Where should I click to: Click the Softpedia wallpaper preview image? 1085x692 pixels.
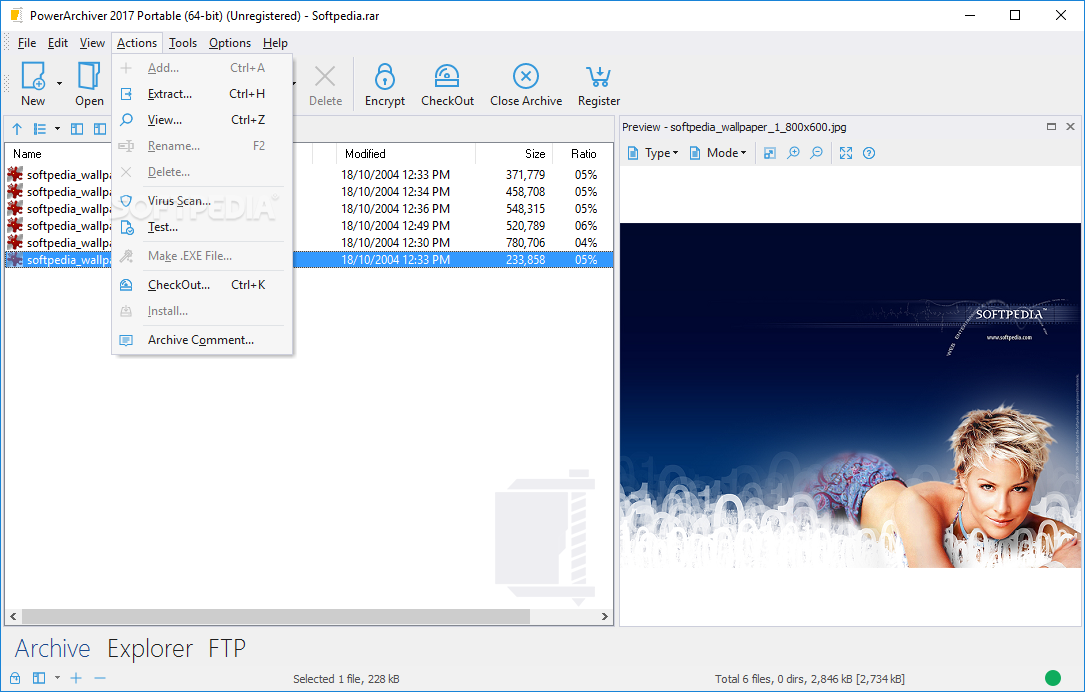click(850, 395)
